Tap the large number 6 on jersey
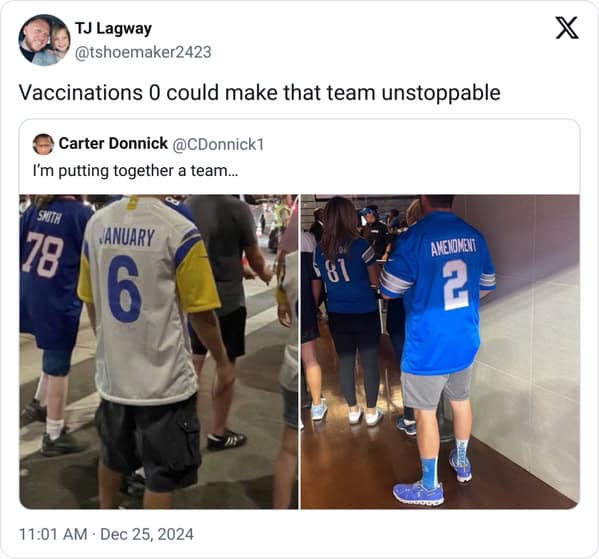 [124, 289]
